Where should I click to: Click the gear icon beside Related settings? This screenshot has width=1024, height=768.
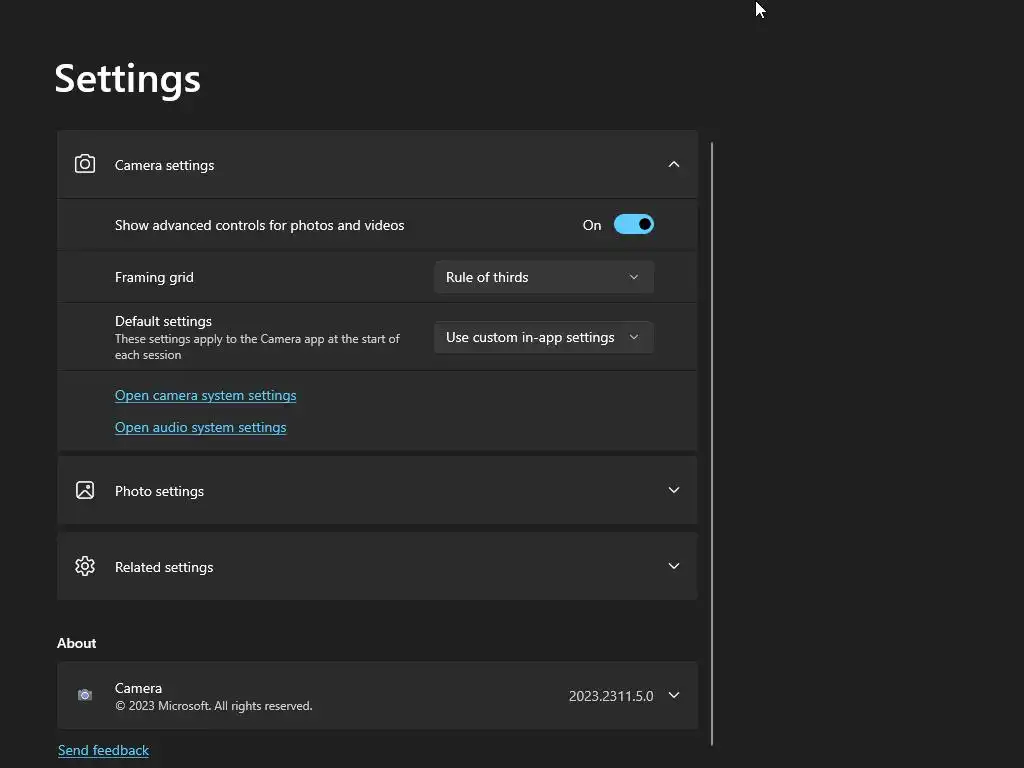(85, 566)
